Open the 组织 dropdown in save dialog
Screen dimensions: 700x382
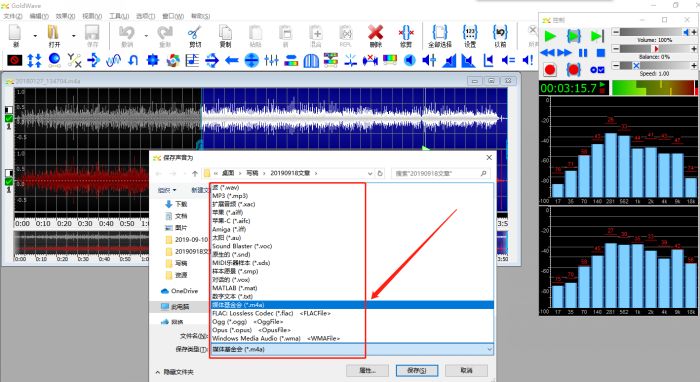coord(167,190)
